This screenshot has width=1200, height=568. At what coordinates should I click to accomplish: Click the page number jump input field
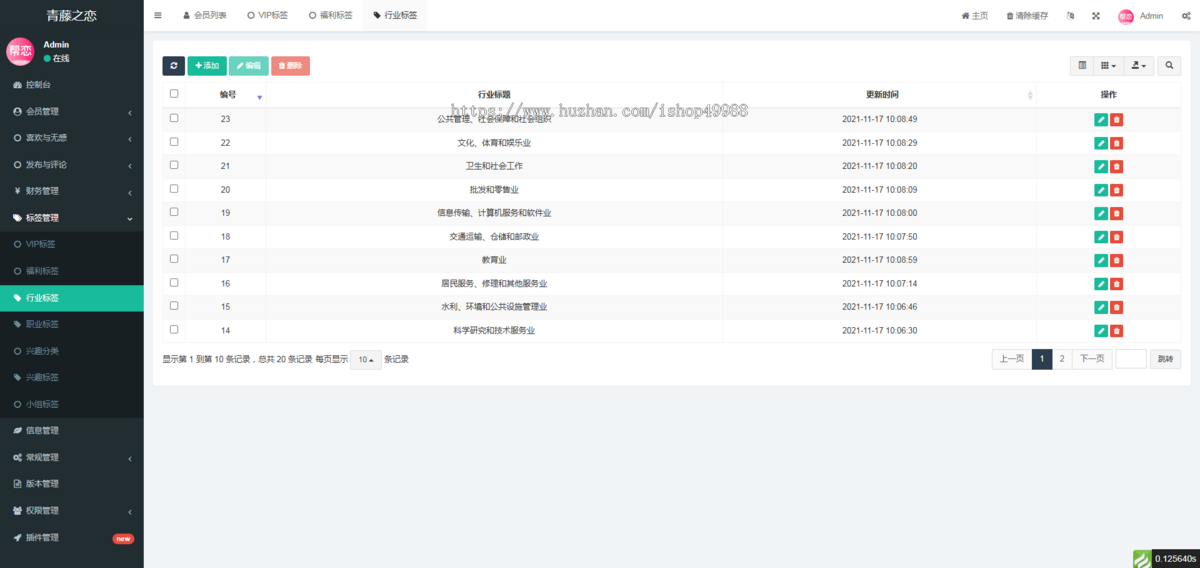(x=1131, y=359)
